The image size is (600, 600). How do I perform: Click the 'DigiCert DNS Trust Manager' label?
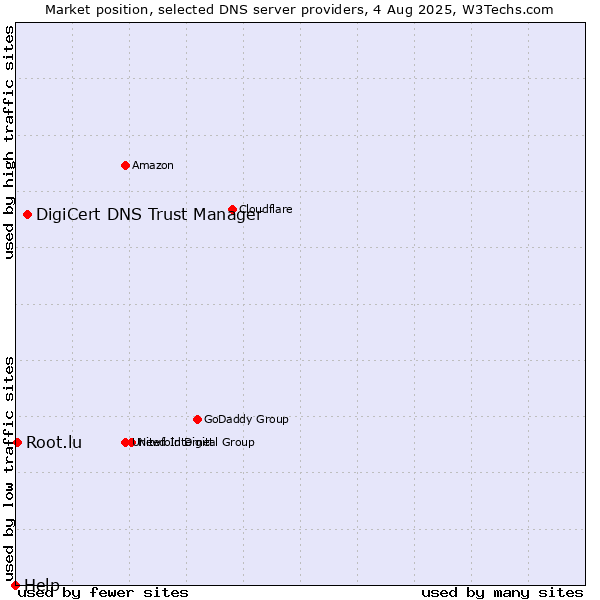pyautogui.click(x=149, y=214)
